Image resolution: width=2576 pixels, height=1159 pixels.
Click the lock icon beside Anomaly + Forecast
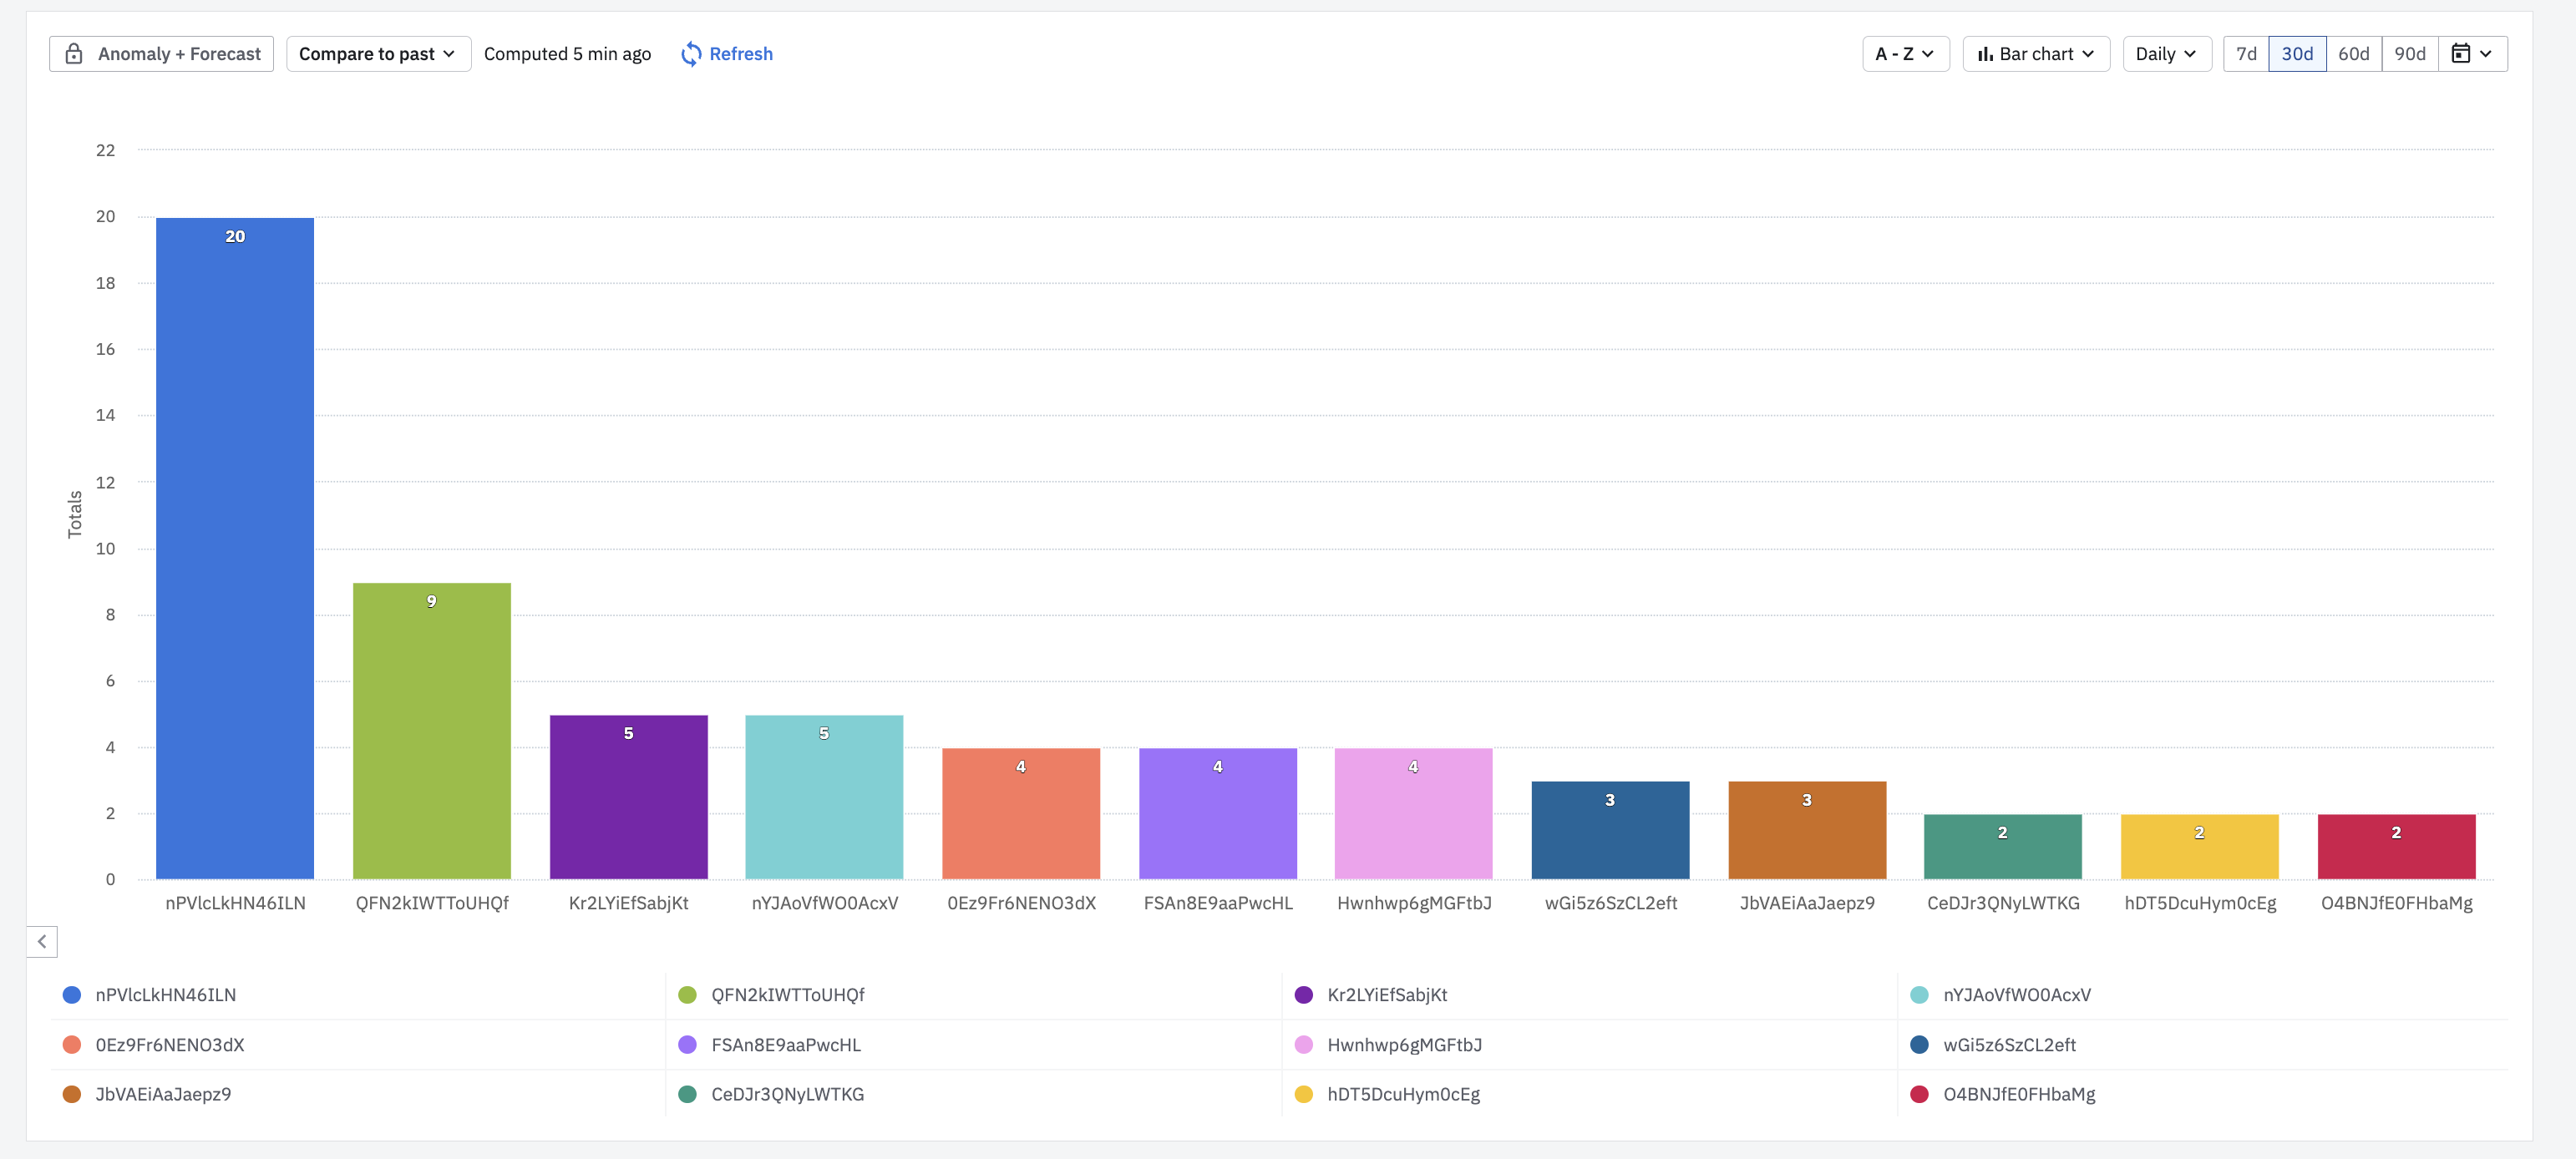click(x=74, y=54)
